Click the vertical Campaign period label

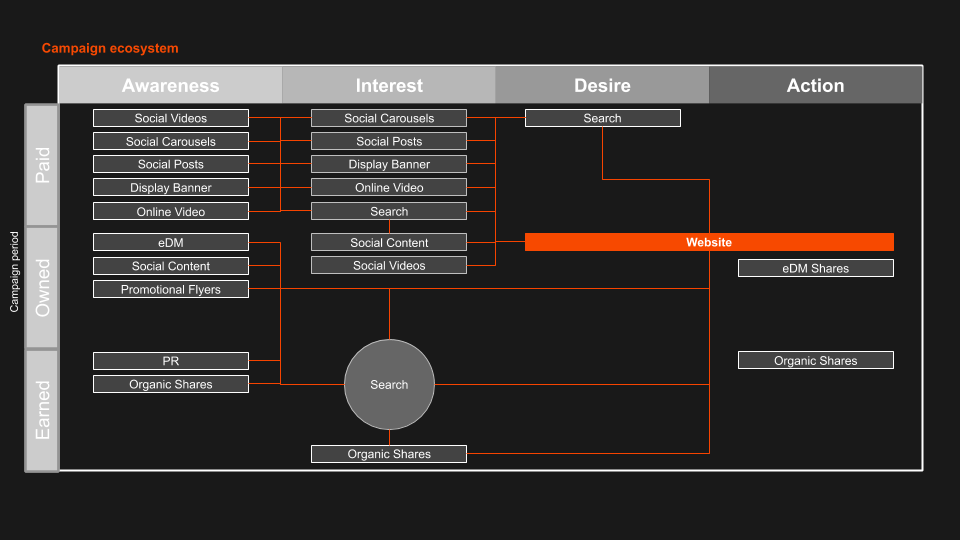[14, 272]
